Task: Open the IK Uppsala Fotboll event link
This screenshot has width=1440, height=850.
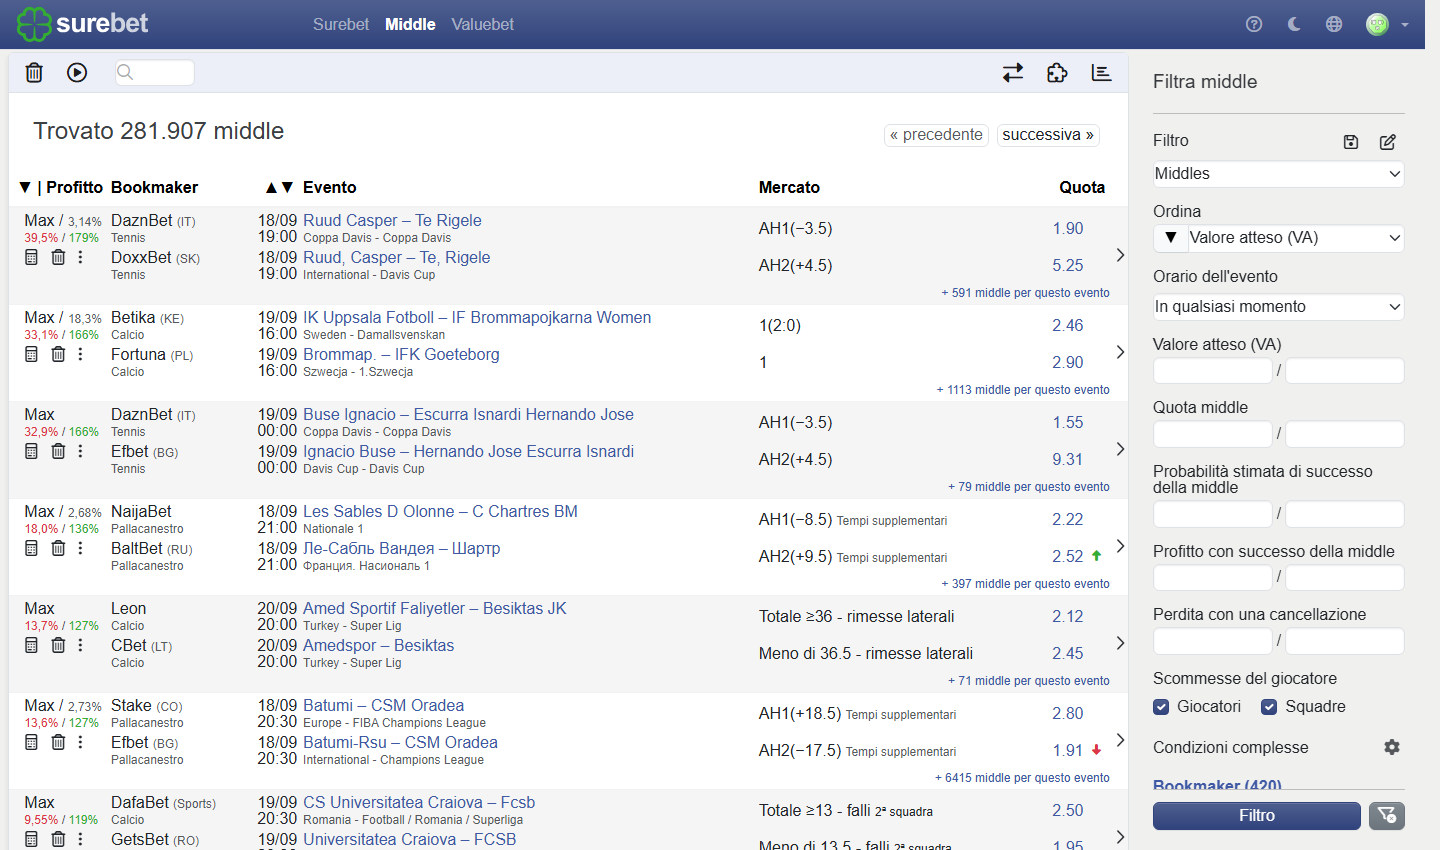Action: pos(477,317)
